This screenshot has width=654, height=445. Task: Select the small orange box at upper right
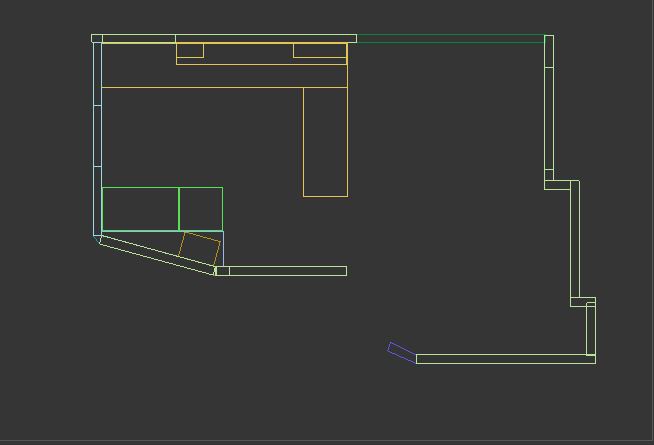pos(319,50)
